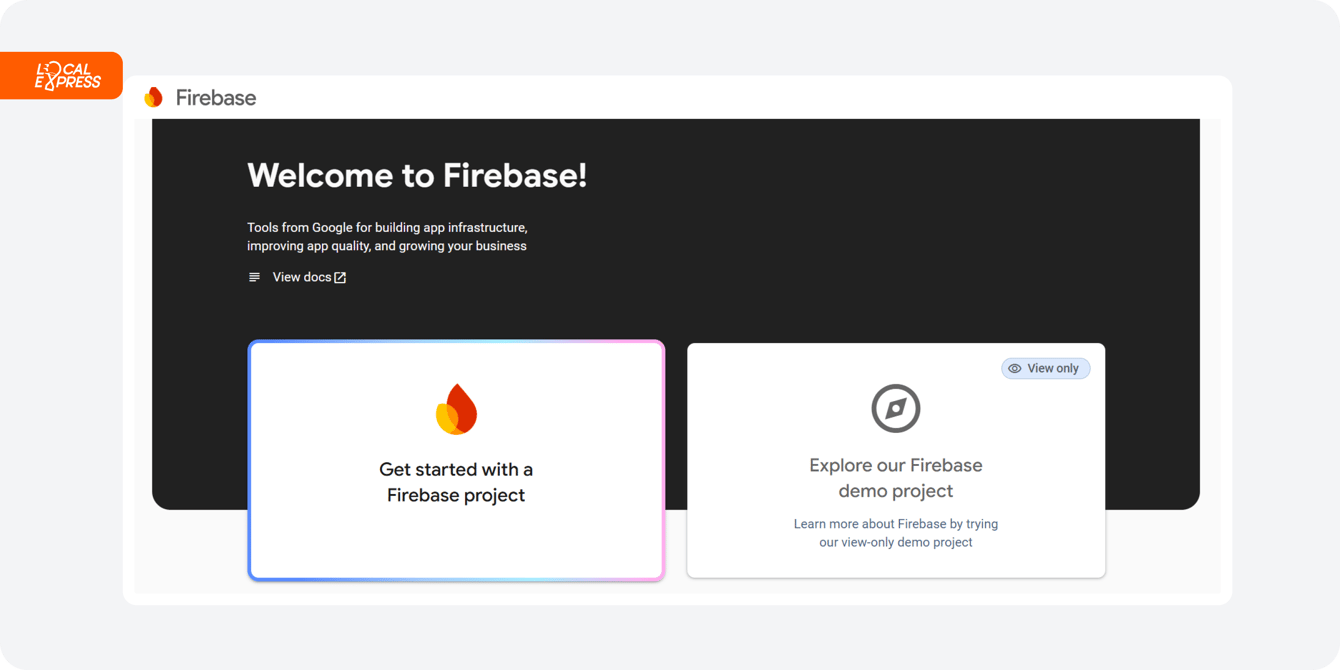Open the Firebase home via the header brand
Viewport: 1340px width, 670px height.
(x=199, y=97)
